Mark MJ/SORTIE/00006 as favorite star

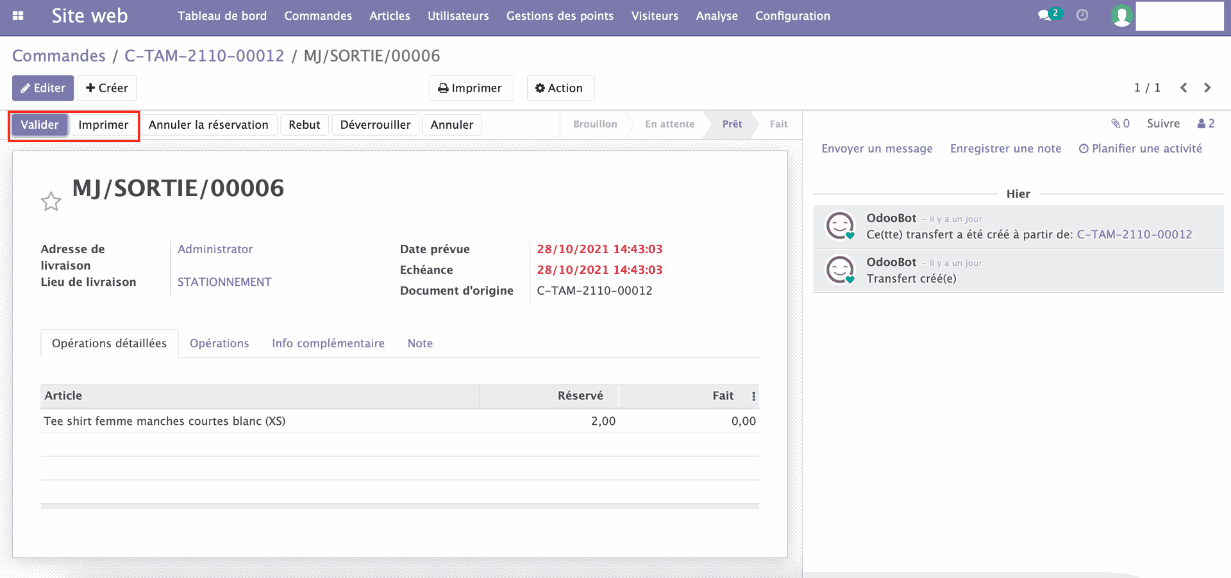(x=51, y=202)
